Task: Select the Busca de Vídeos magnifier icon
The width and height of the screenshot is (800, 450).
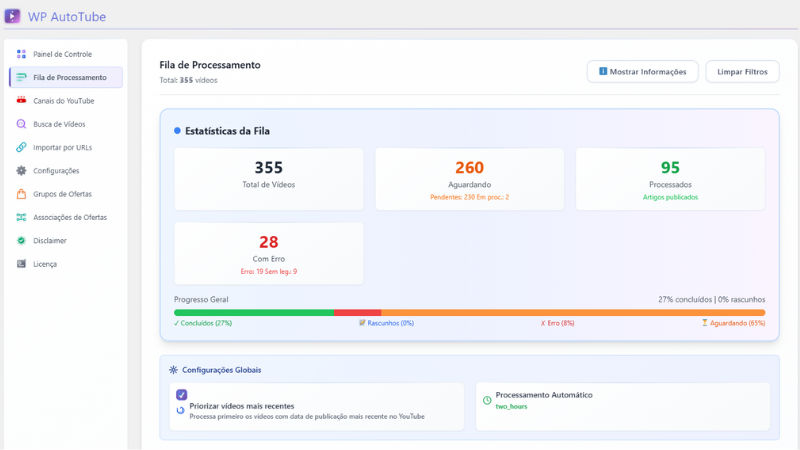Action: coord(21,124)
